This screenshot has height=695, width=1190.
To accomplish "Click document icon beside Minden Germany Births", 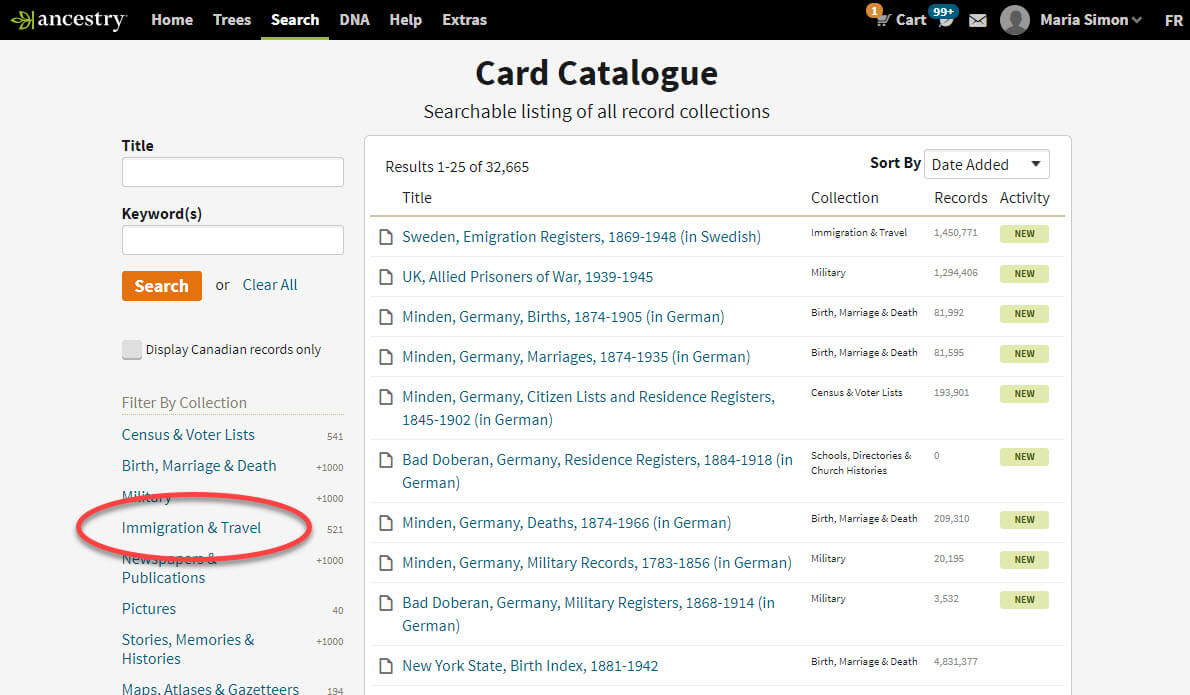I will 386,317.
